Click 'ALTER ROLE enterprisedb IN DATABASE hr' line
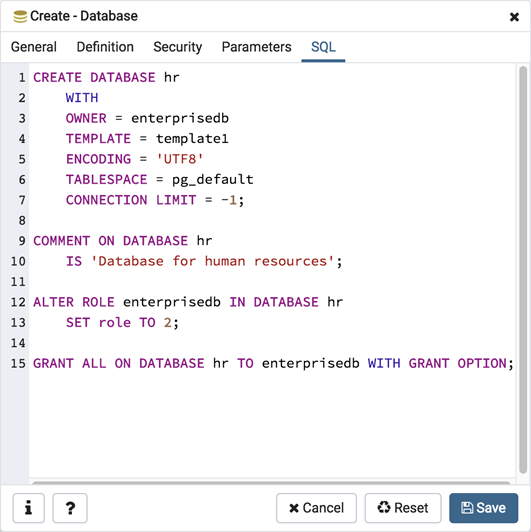Screen dimensions: 531x532 (188, 302)
